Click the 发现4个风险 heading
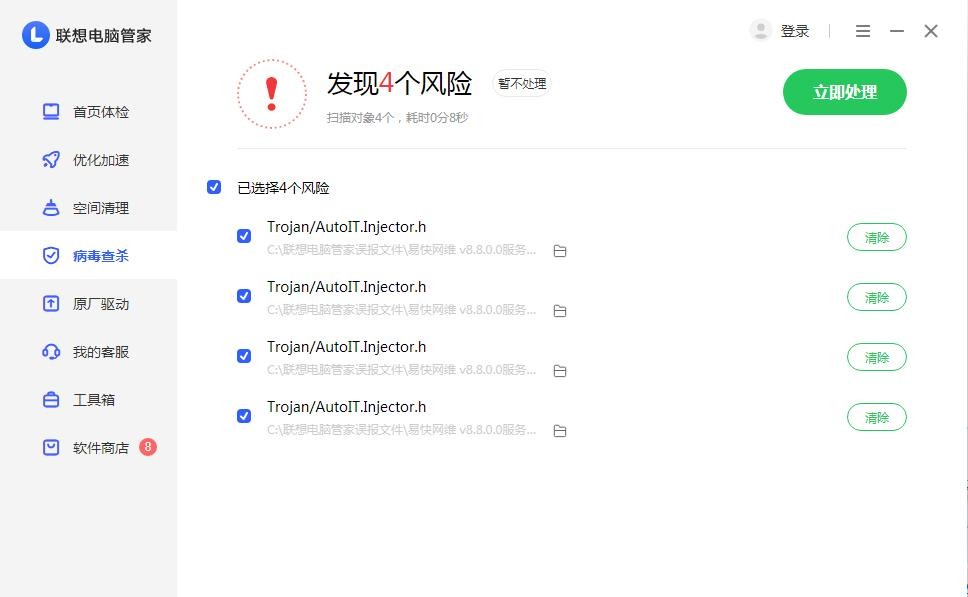This screenshot has height=597, width=968. (399, 83)
